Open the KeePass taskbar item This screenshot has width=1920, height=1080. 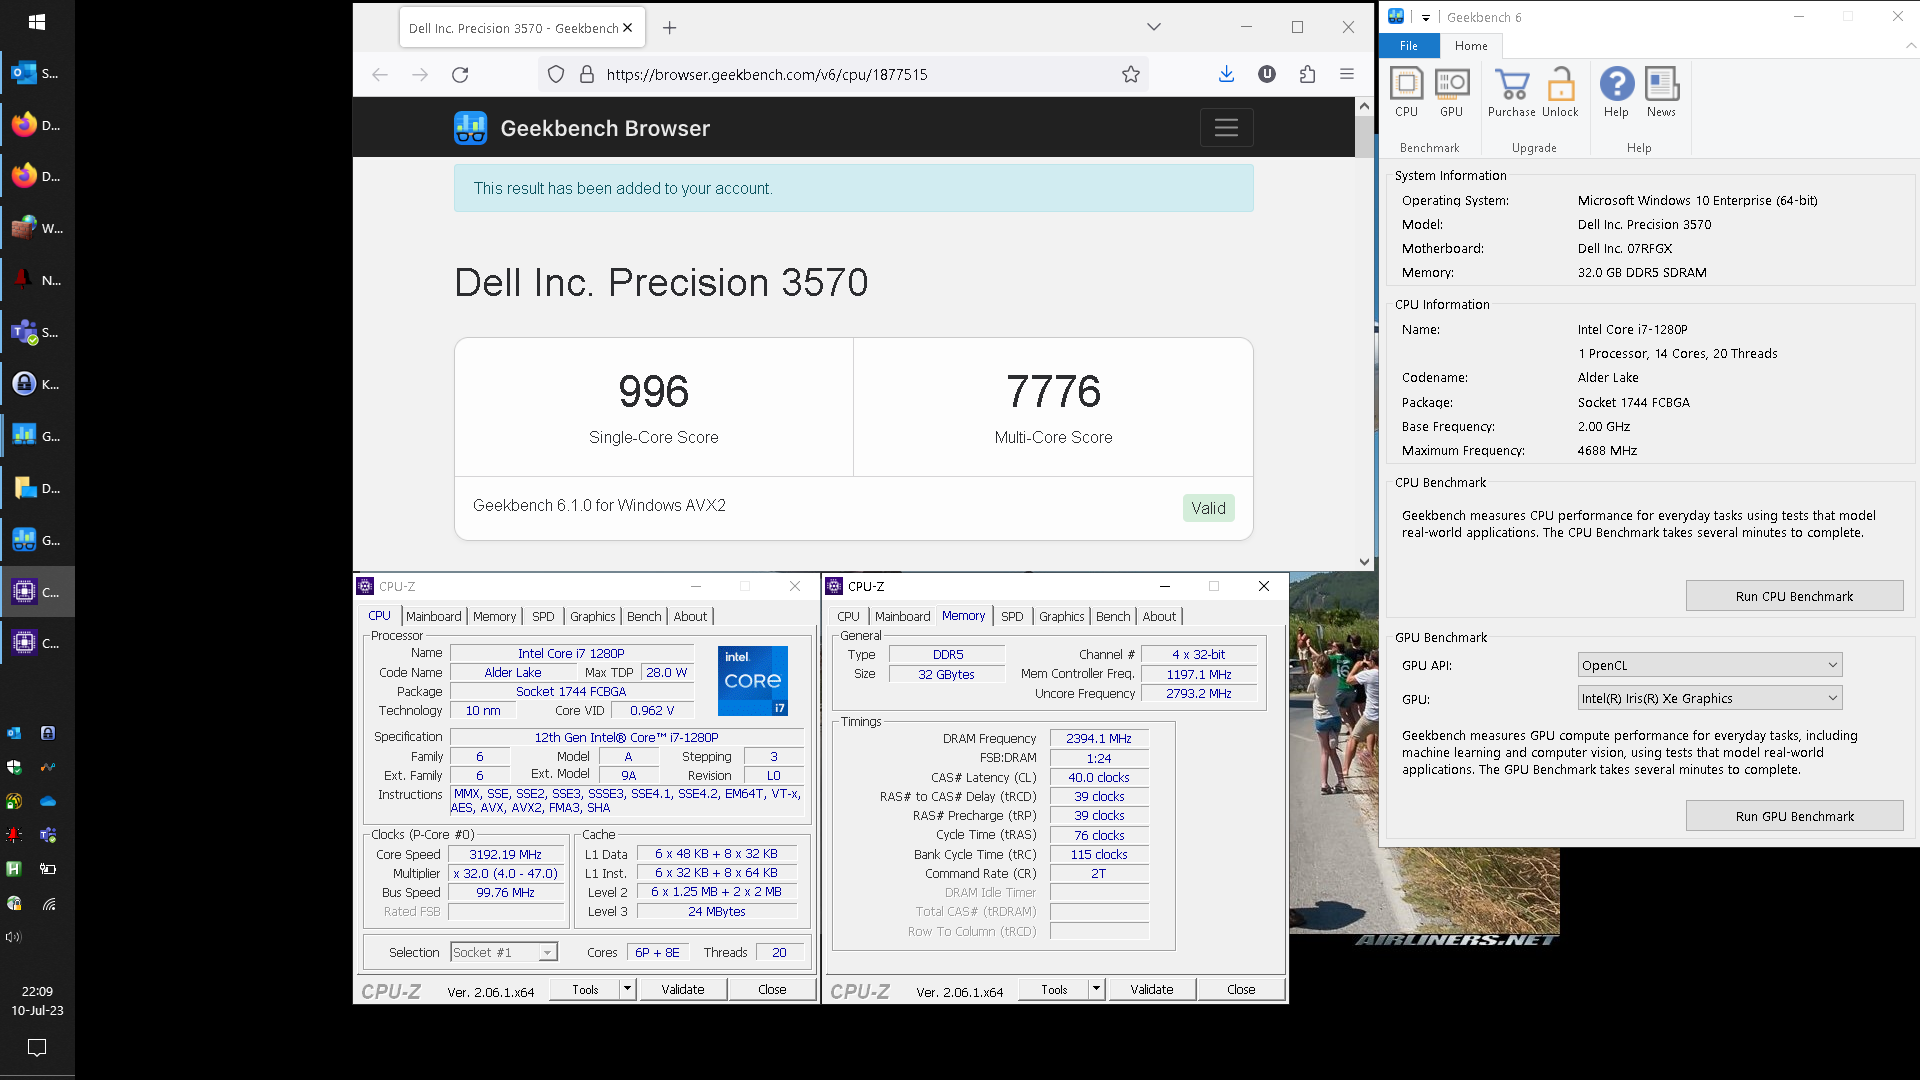(x=37, y=384)
